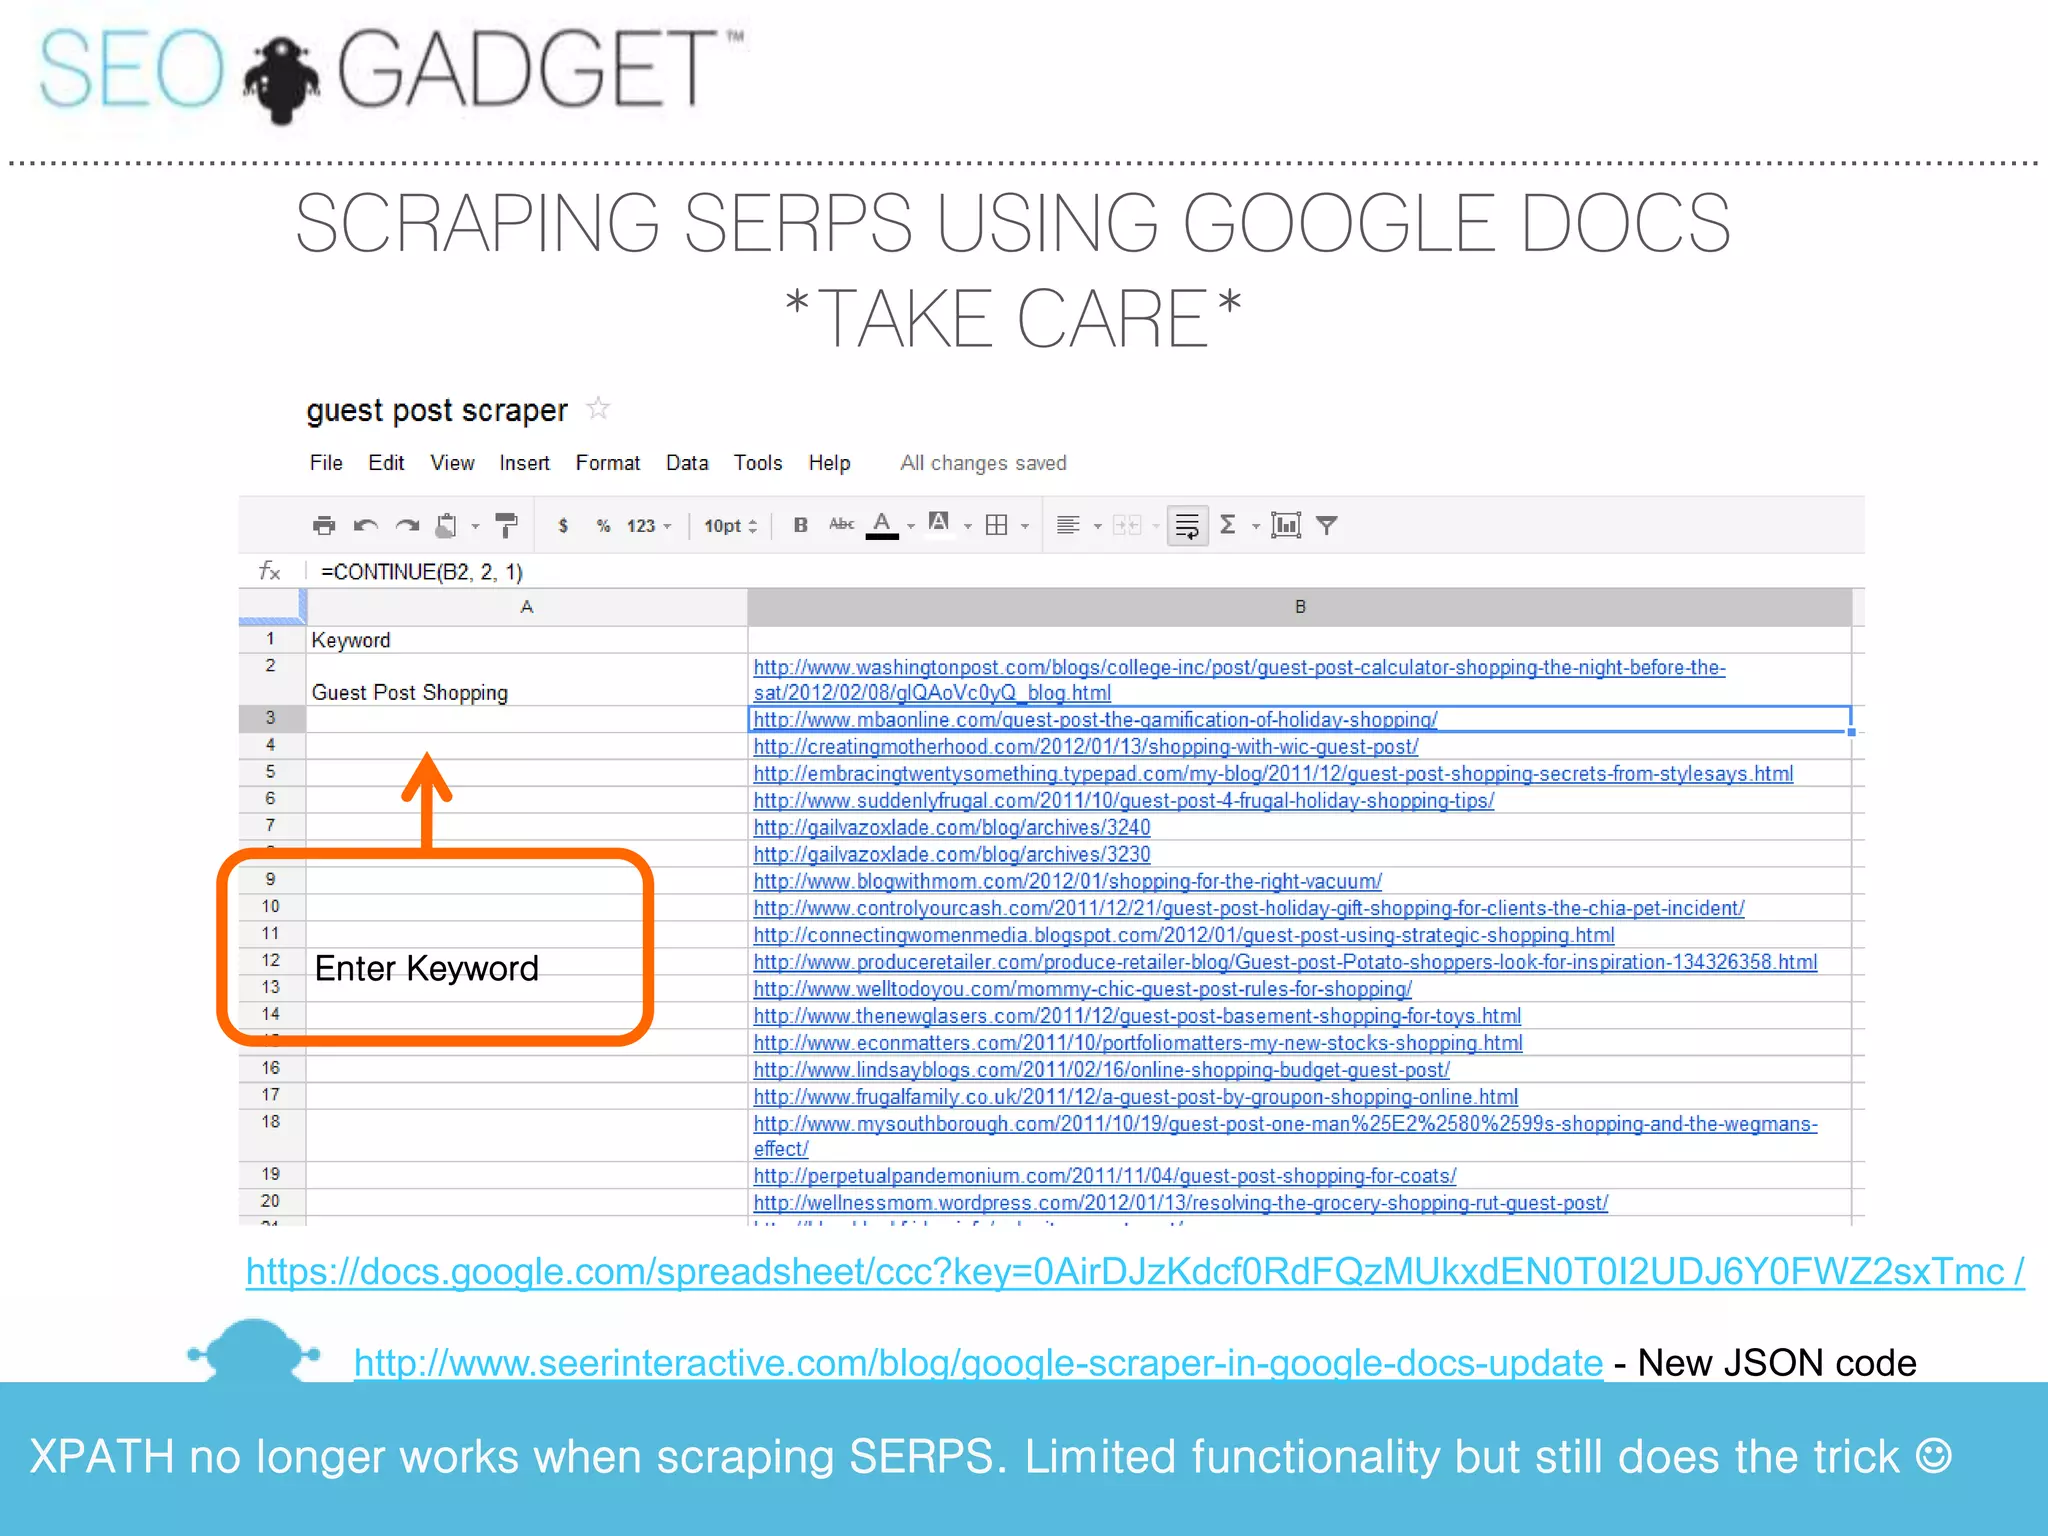Select column A header
The width and height of the screenshot is (2048, 1536).
[527, 607]
